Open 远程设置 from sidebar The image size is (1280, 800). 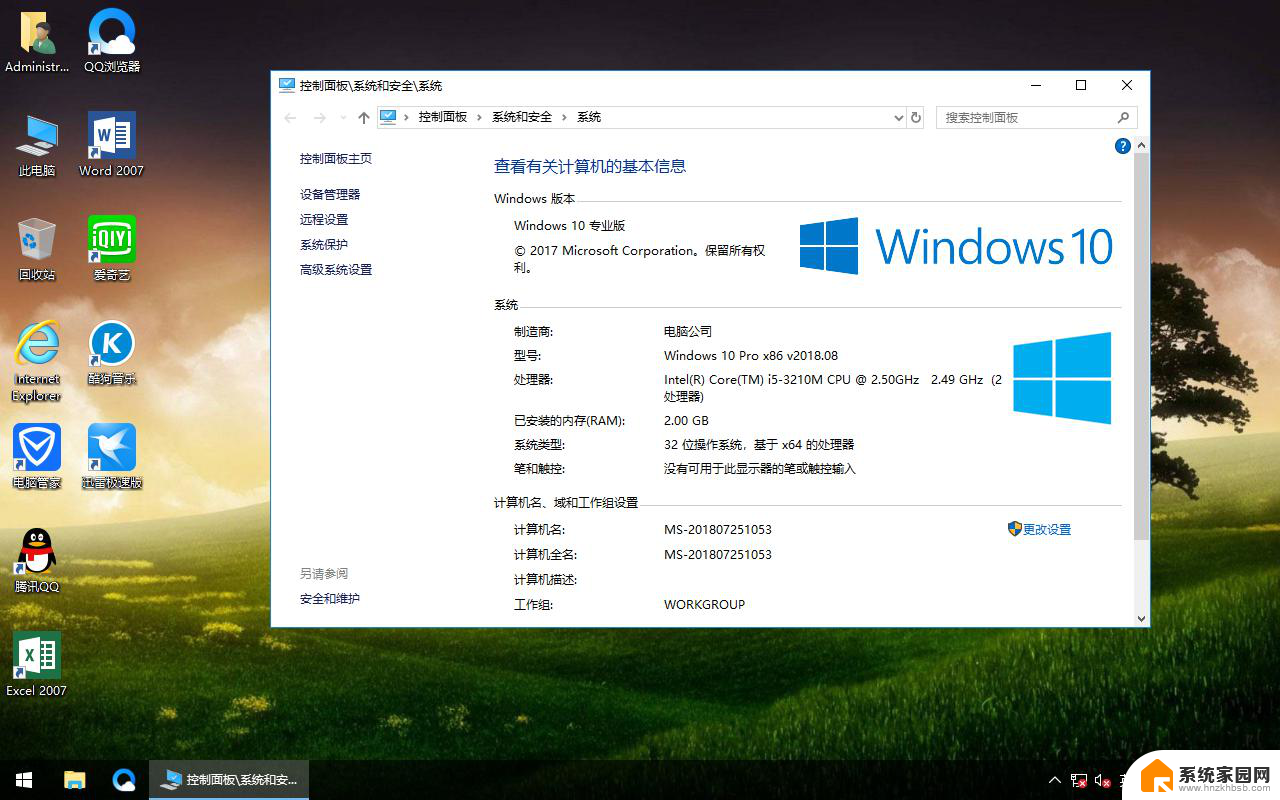pos(324,220)
